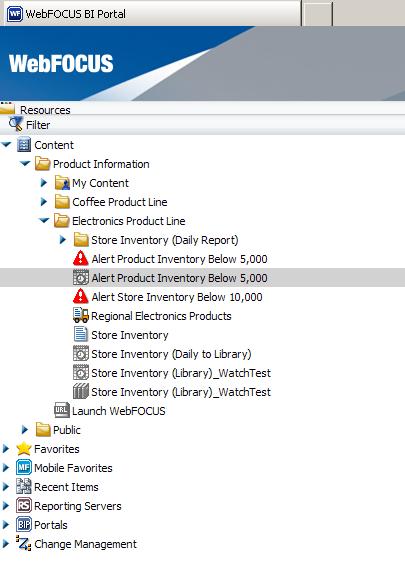Select Store Inventory (Daily Report) label
The width and height of the screenshot is (405, 563).
pos(165,240)
